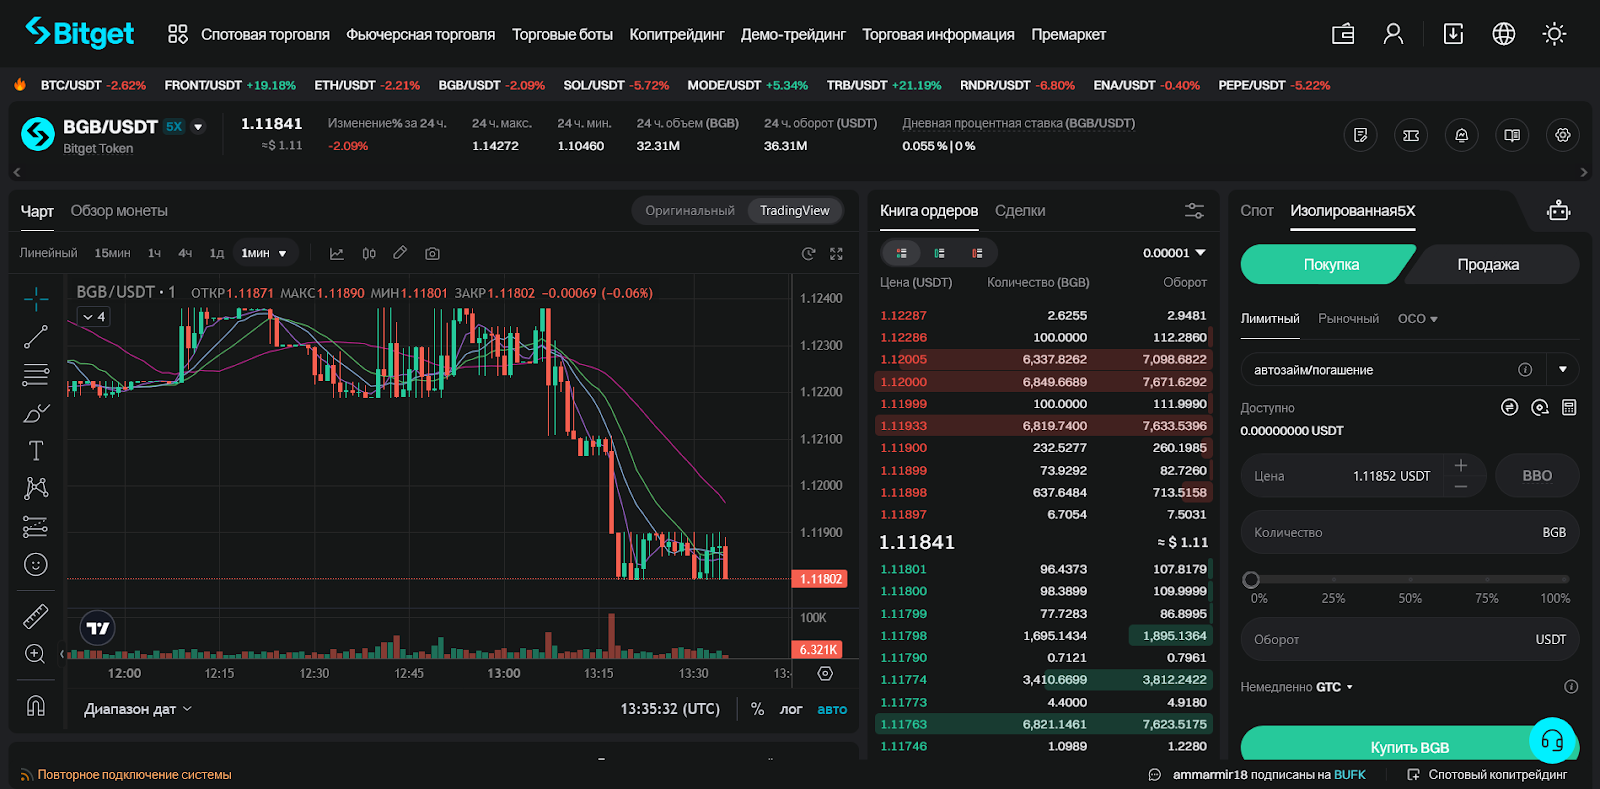Take a chart snapshot with camera icon
Image resolution: width=1600 pixels, height=789 pixels.
pos(432,254)
